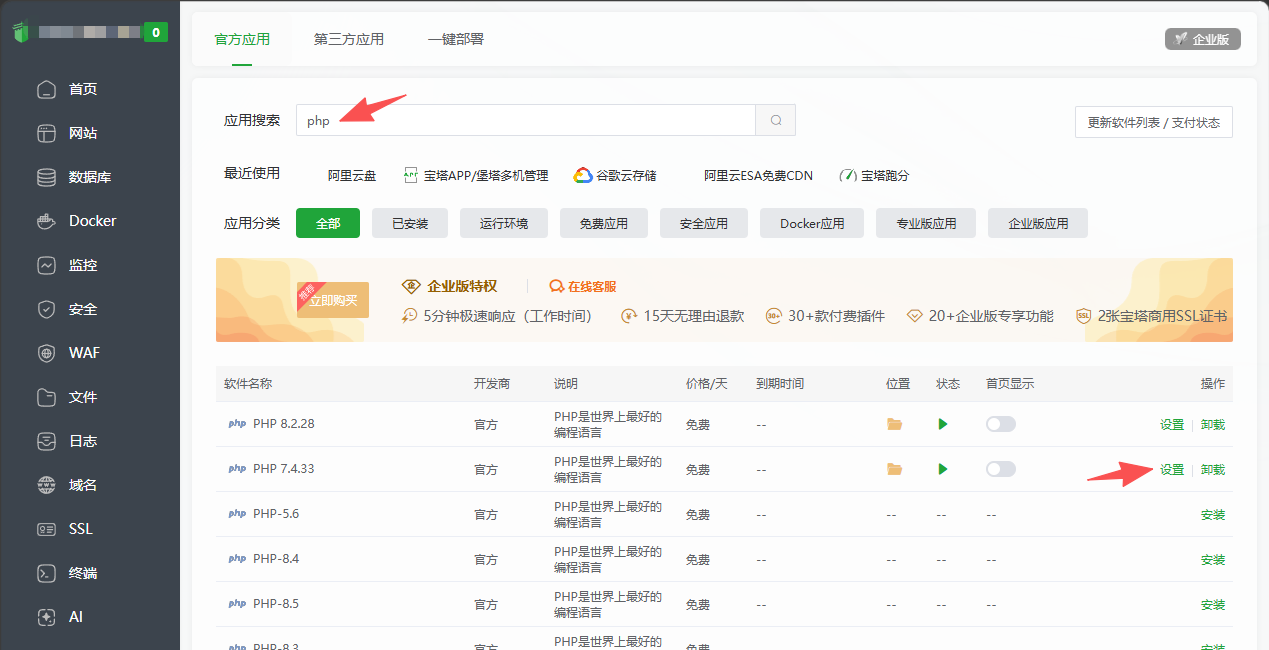Screen dimensions: 1269x650
Task: Click 卸载 for PHP 8.2.28
Action: click(1213, 424)
